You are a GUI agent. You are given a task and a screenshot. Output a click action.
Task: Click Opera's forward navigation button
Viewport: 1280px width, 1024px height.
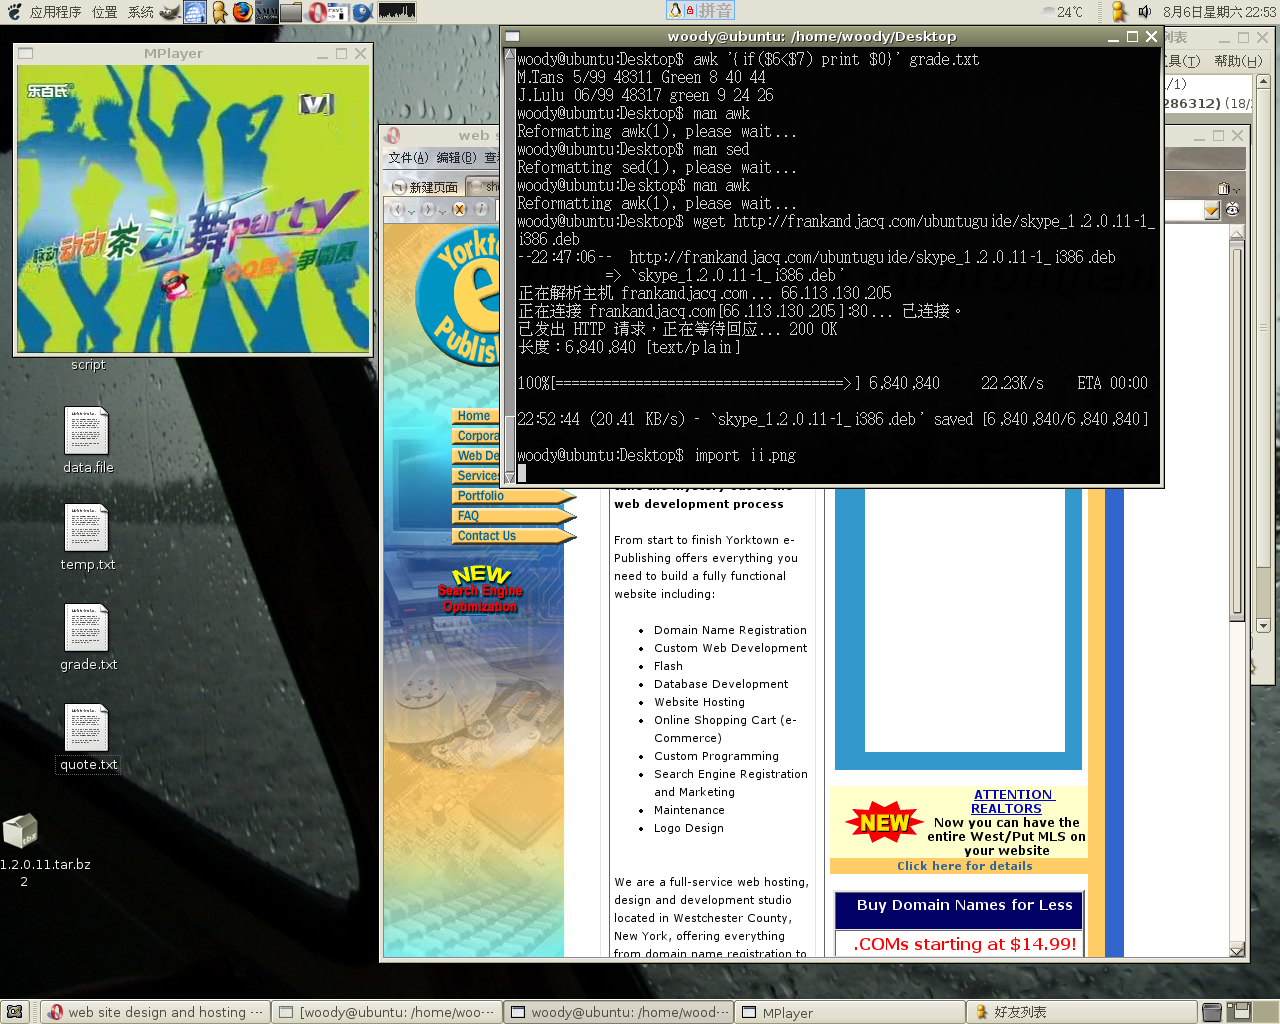pos(427,209)
